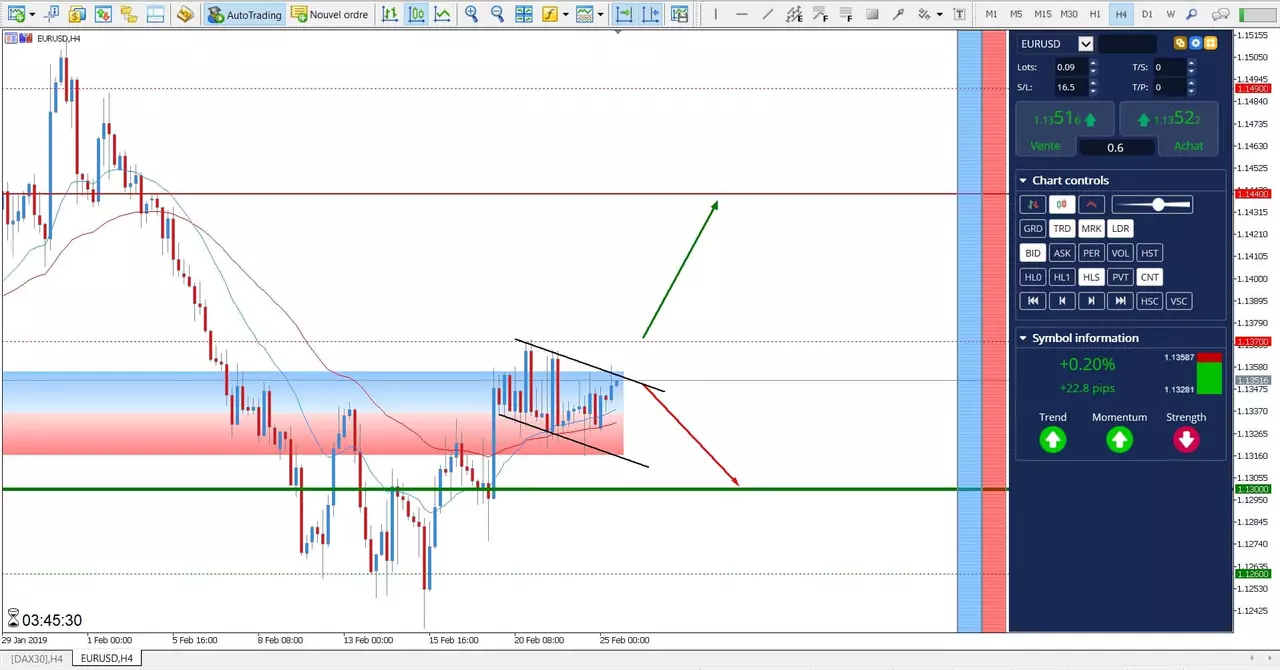Open the chart templates icon

coord(585,14)
